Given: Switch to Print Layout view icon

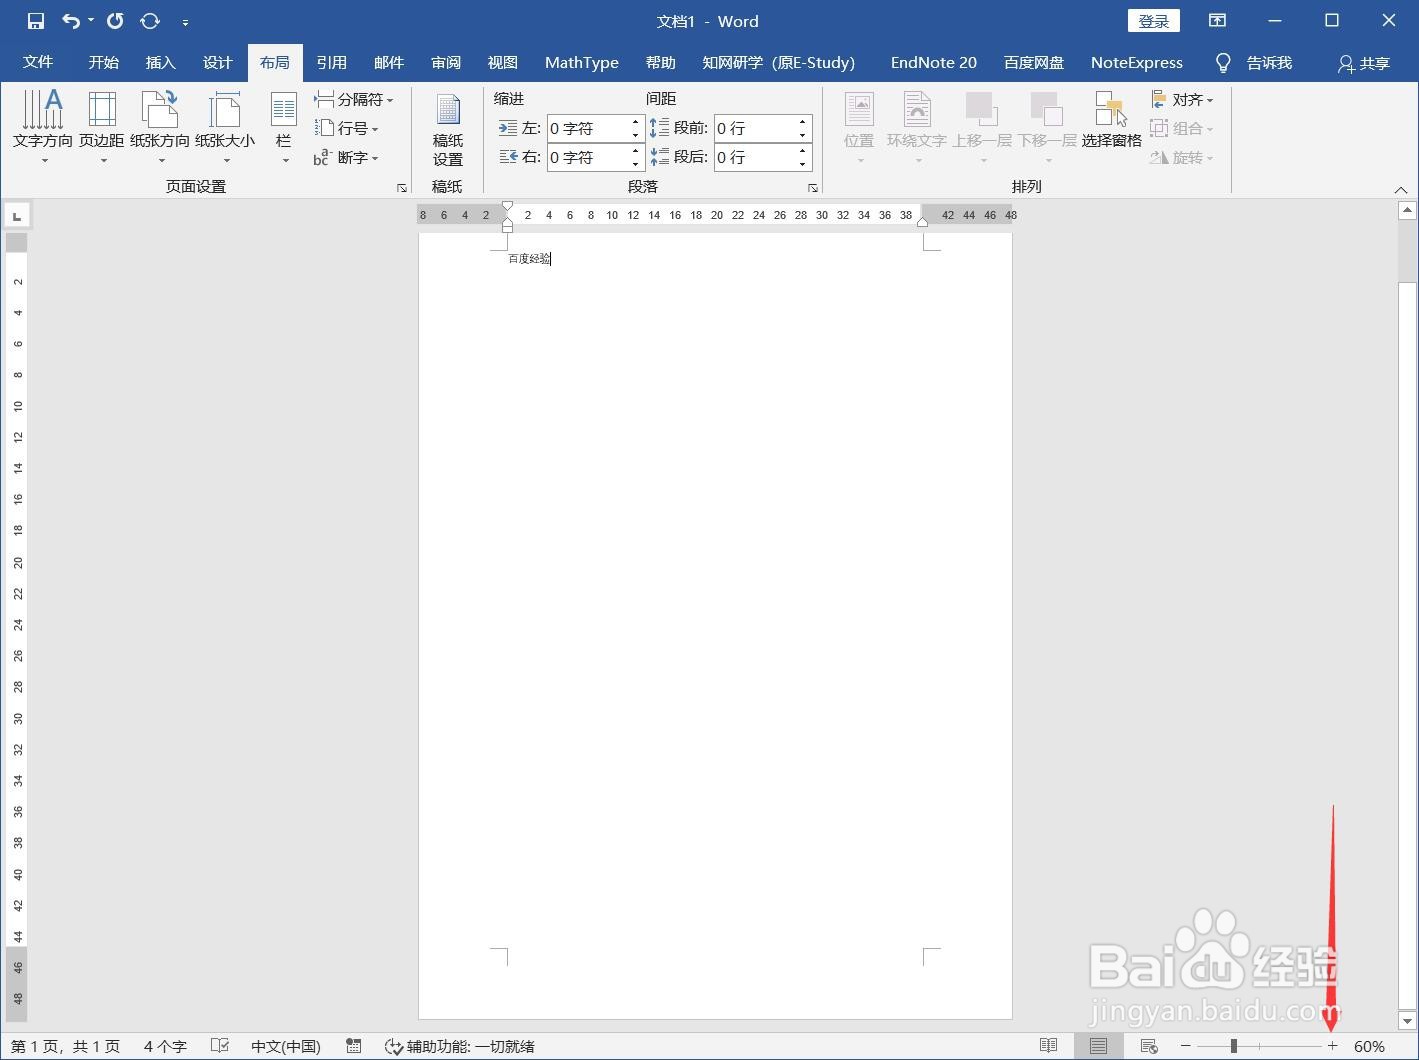Looking at the screenshot, I should 1099,1046.
